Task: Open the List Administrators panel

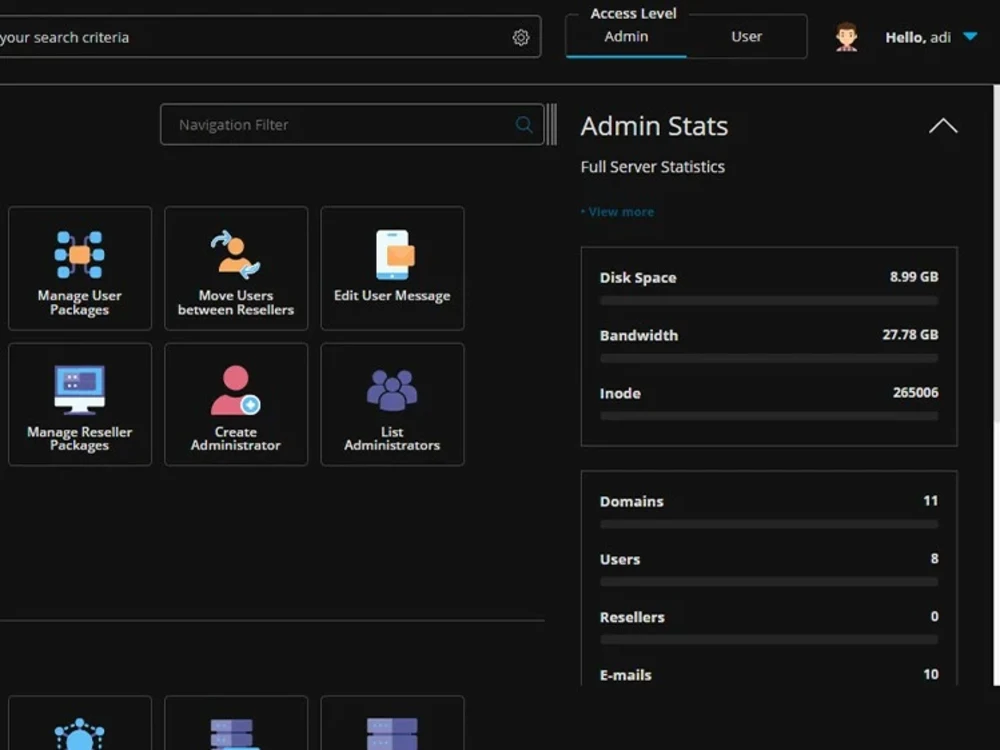Action: (392, 404)
